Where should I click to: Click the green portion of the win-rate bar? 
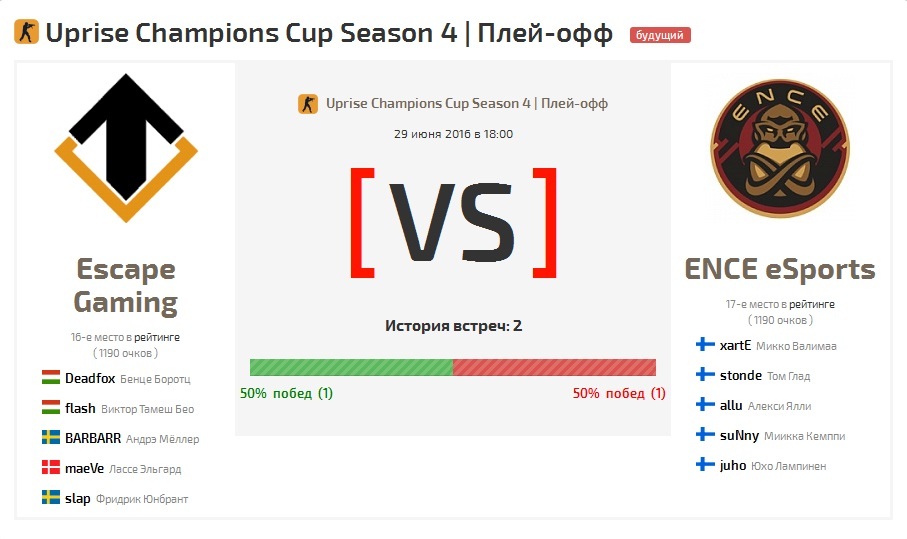351,367
